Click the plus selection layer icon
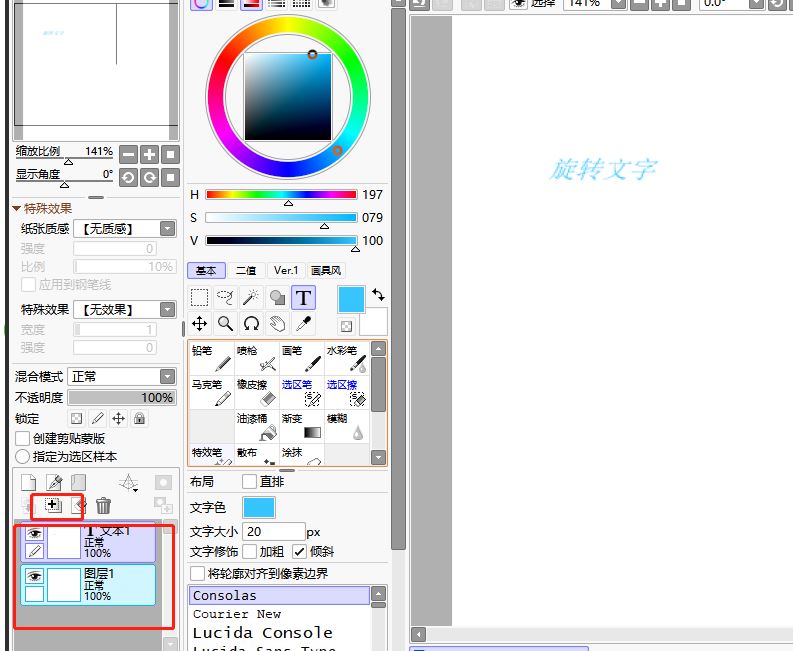The height and width of the screenshot is (651, 793). (x=53, y=505)
